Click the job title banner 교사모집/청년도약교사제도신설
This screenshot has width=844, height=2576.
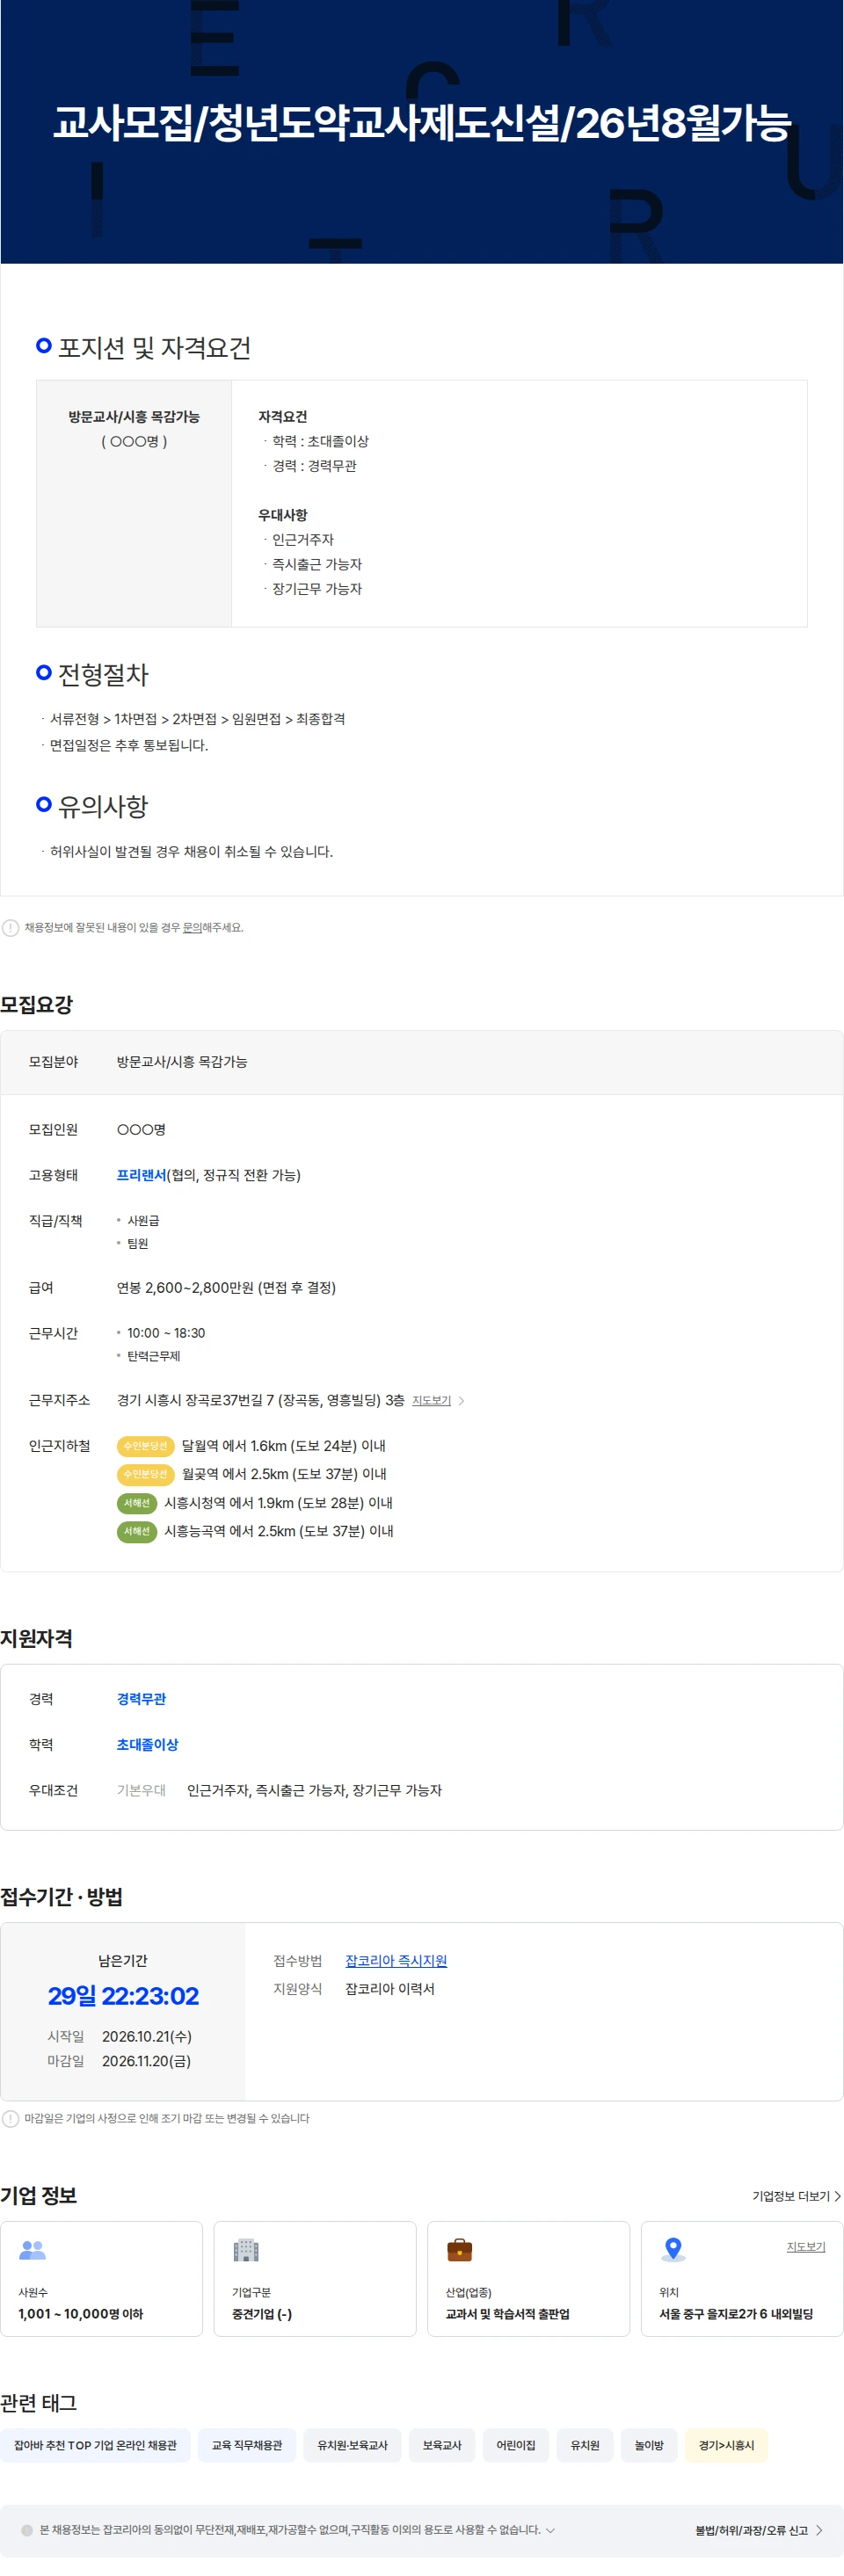[x=422, y=124]
